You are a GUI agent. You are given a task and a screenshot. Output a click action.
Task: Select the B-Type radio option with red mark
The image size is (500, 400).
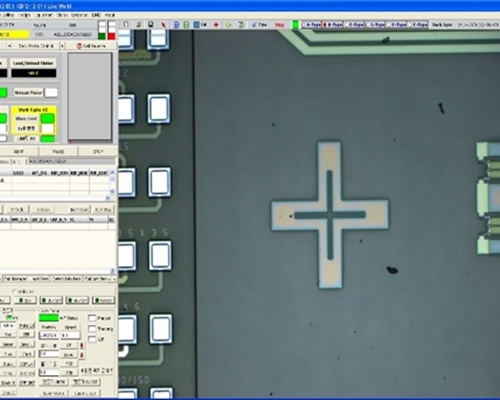(x=332, y=25)
